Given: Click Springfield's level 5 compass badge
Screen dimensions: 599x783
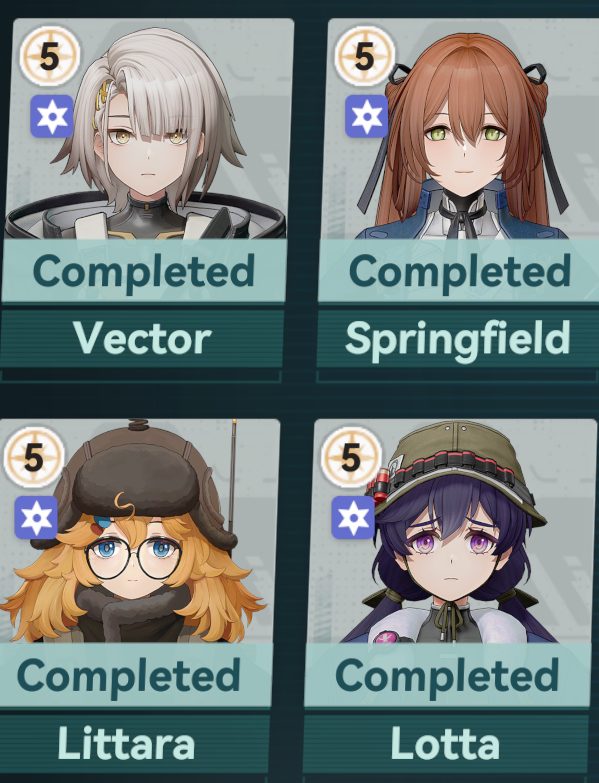Looking at the screenshot, I should tap(364, 56).
